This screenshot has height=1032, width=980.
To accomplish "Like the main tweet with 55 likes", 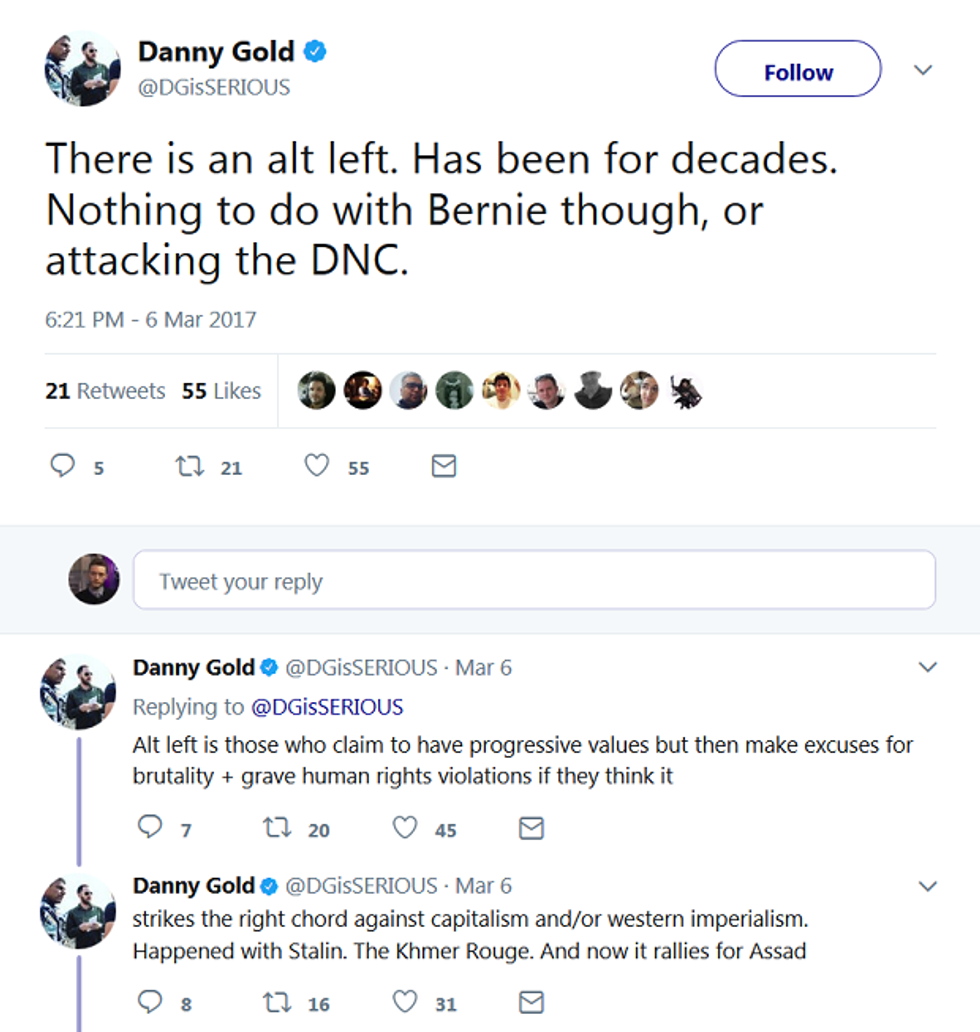I will [317, 466].
